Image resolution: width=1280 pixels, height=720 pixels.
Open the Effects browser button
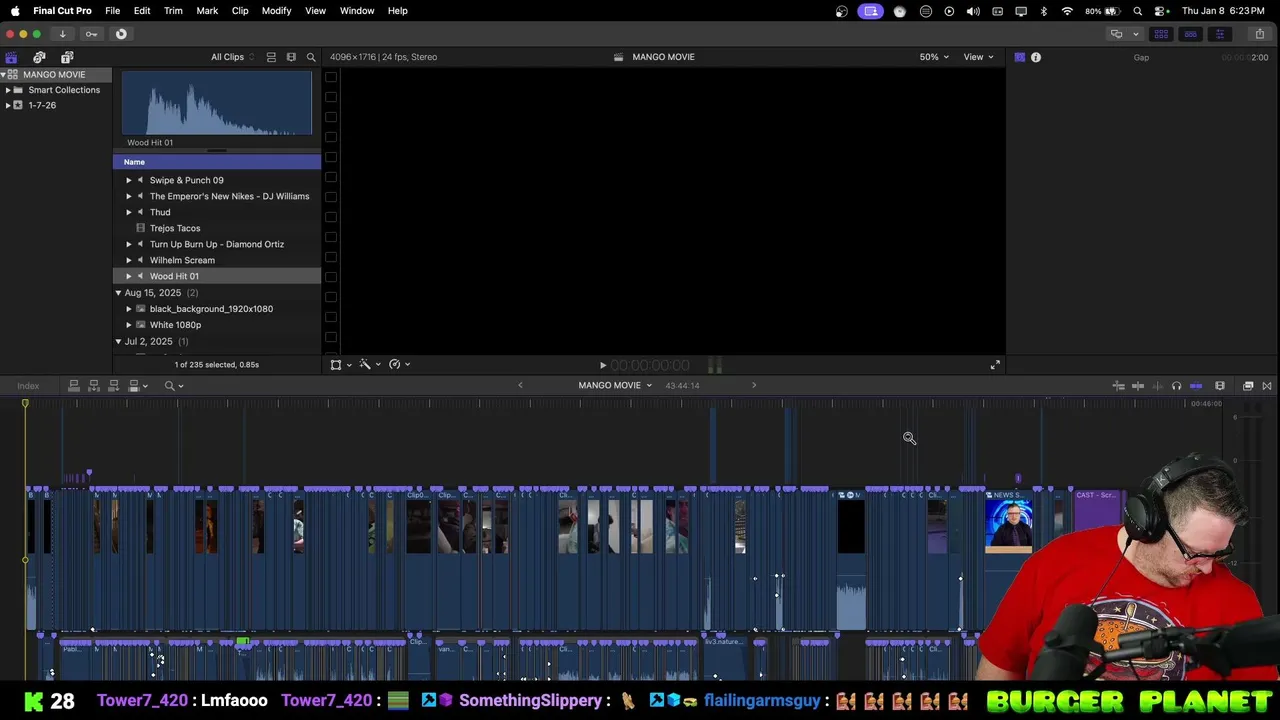coord(1248,386)
